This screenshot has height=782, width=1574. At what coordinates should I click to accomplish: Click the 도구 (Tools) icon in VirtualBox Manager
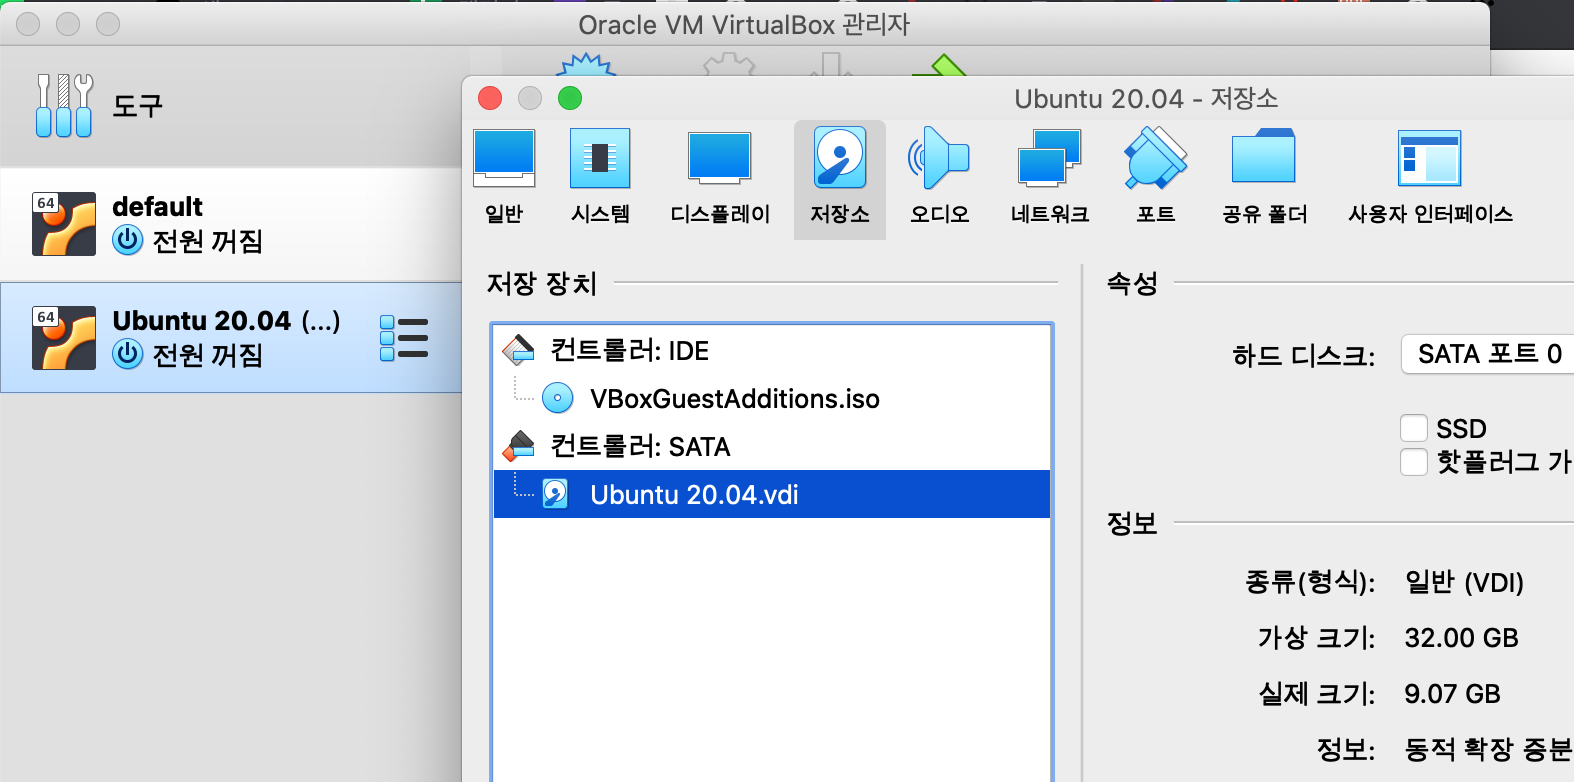pyautogui.click(x=64, y=105)
